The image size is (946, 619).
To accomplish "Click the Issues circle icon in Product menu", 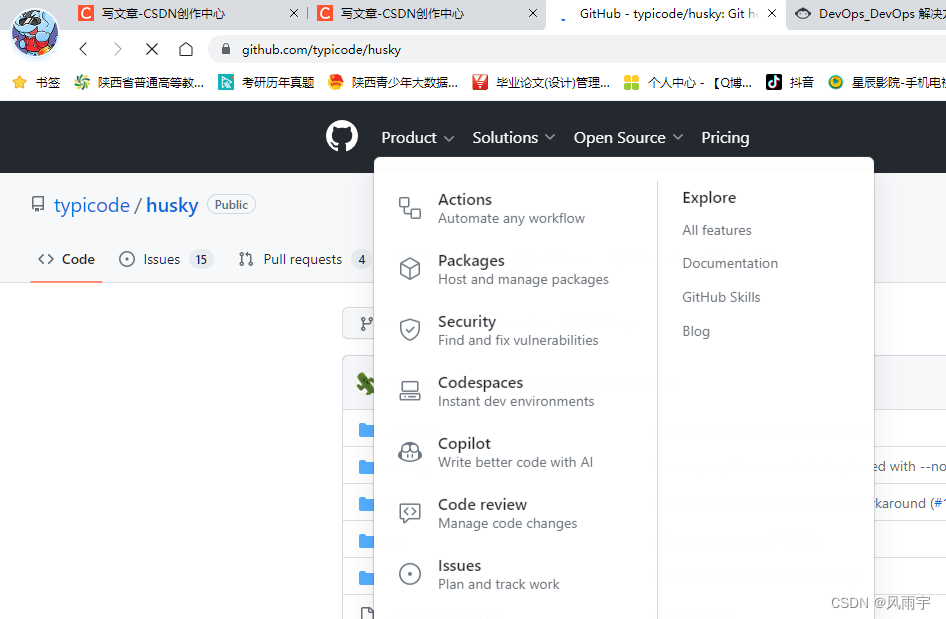I will [x=410, y=574].
